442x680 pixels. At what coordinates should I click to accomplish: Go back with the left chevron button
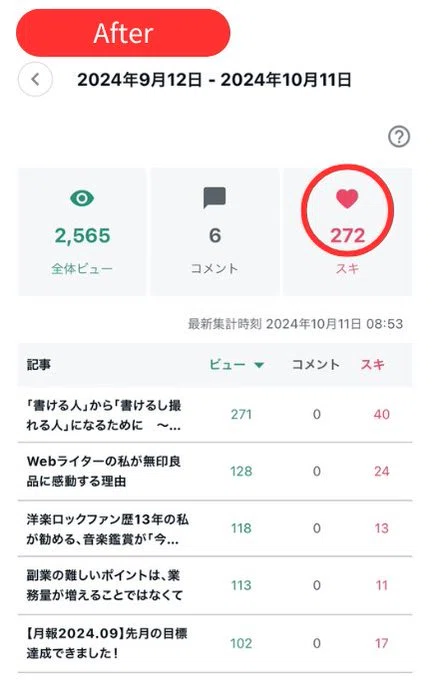click(35, 79)
